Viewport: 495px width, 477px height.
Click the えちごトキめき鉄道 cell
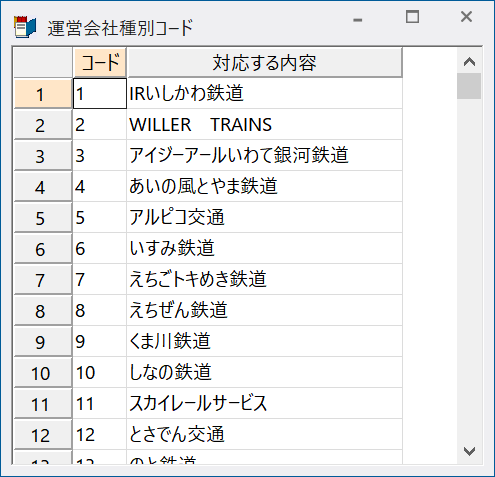(264, 279)
